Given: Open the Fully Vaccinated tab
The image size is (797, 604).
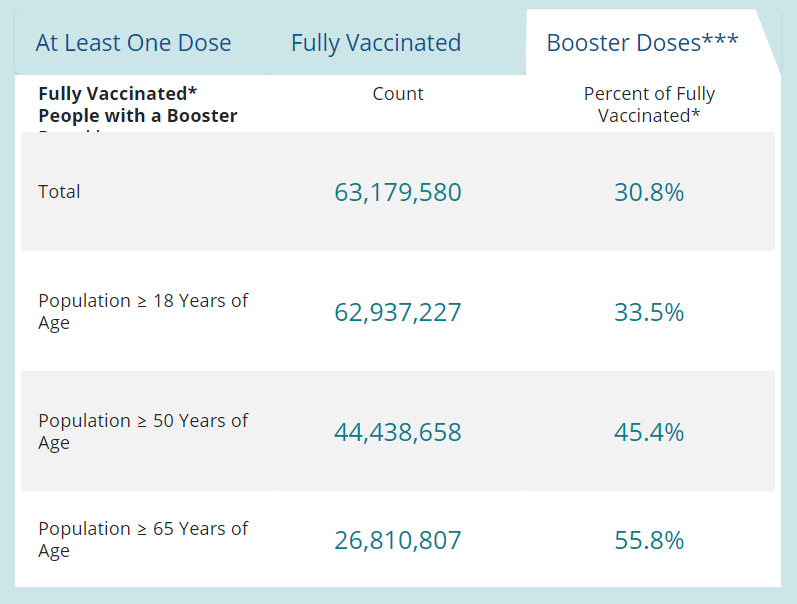Looking at the screenshot, I should 376,43.
